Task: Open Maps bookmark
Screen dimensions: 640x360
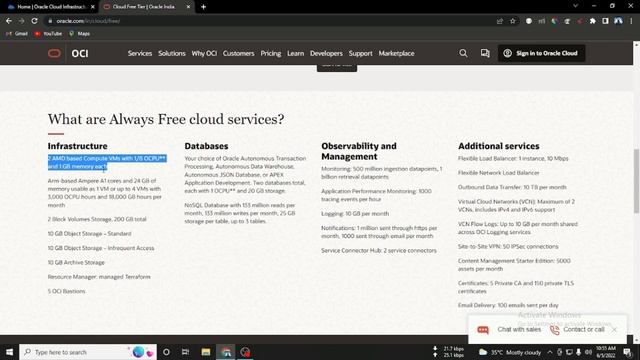Action: [80, 33]
